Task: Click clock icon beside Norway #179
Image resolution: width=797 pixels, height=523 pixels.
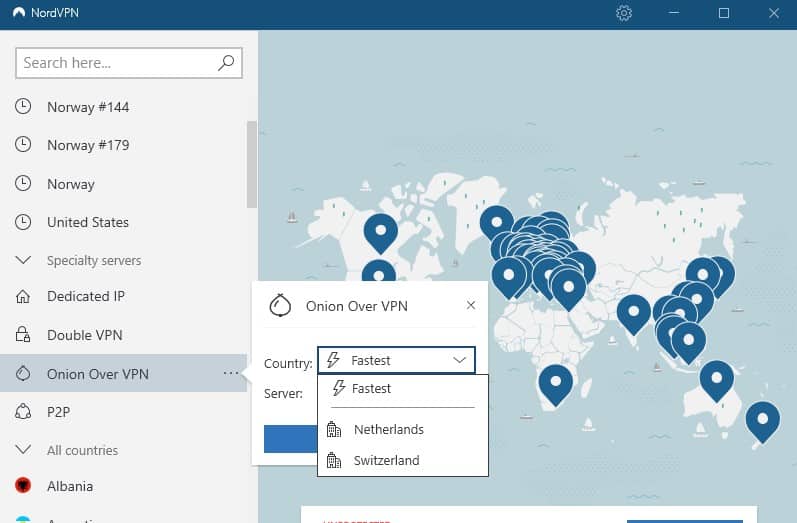Action: pos(23,144)
